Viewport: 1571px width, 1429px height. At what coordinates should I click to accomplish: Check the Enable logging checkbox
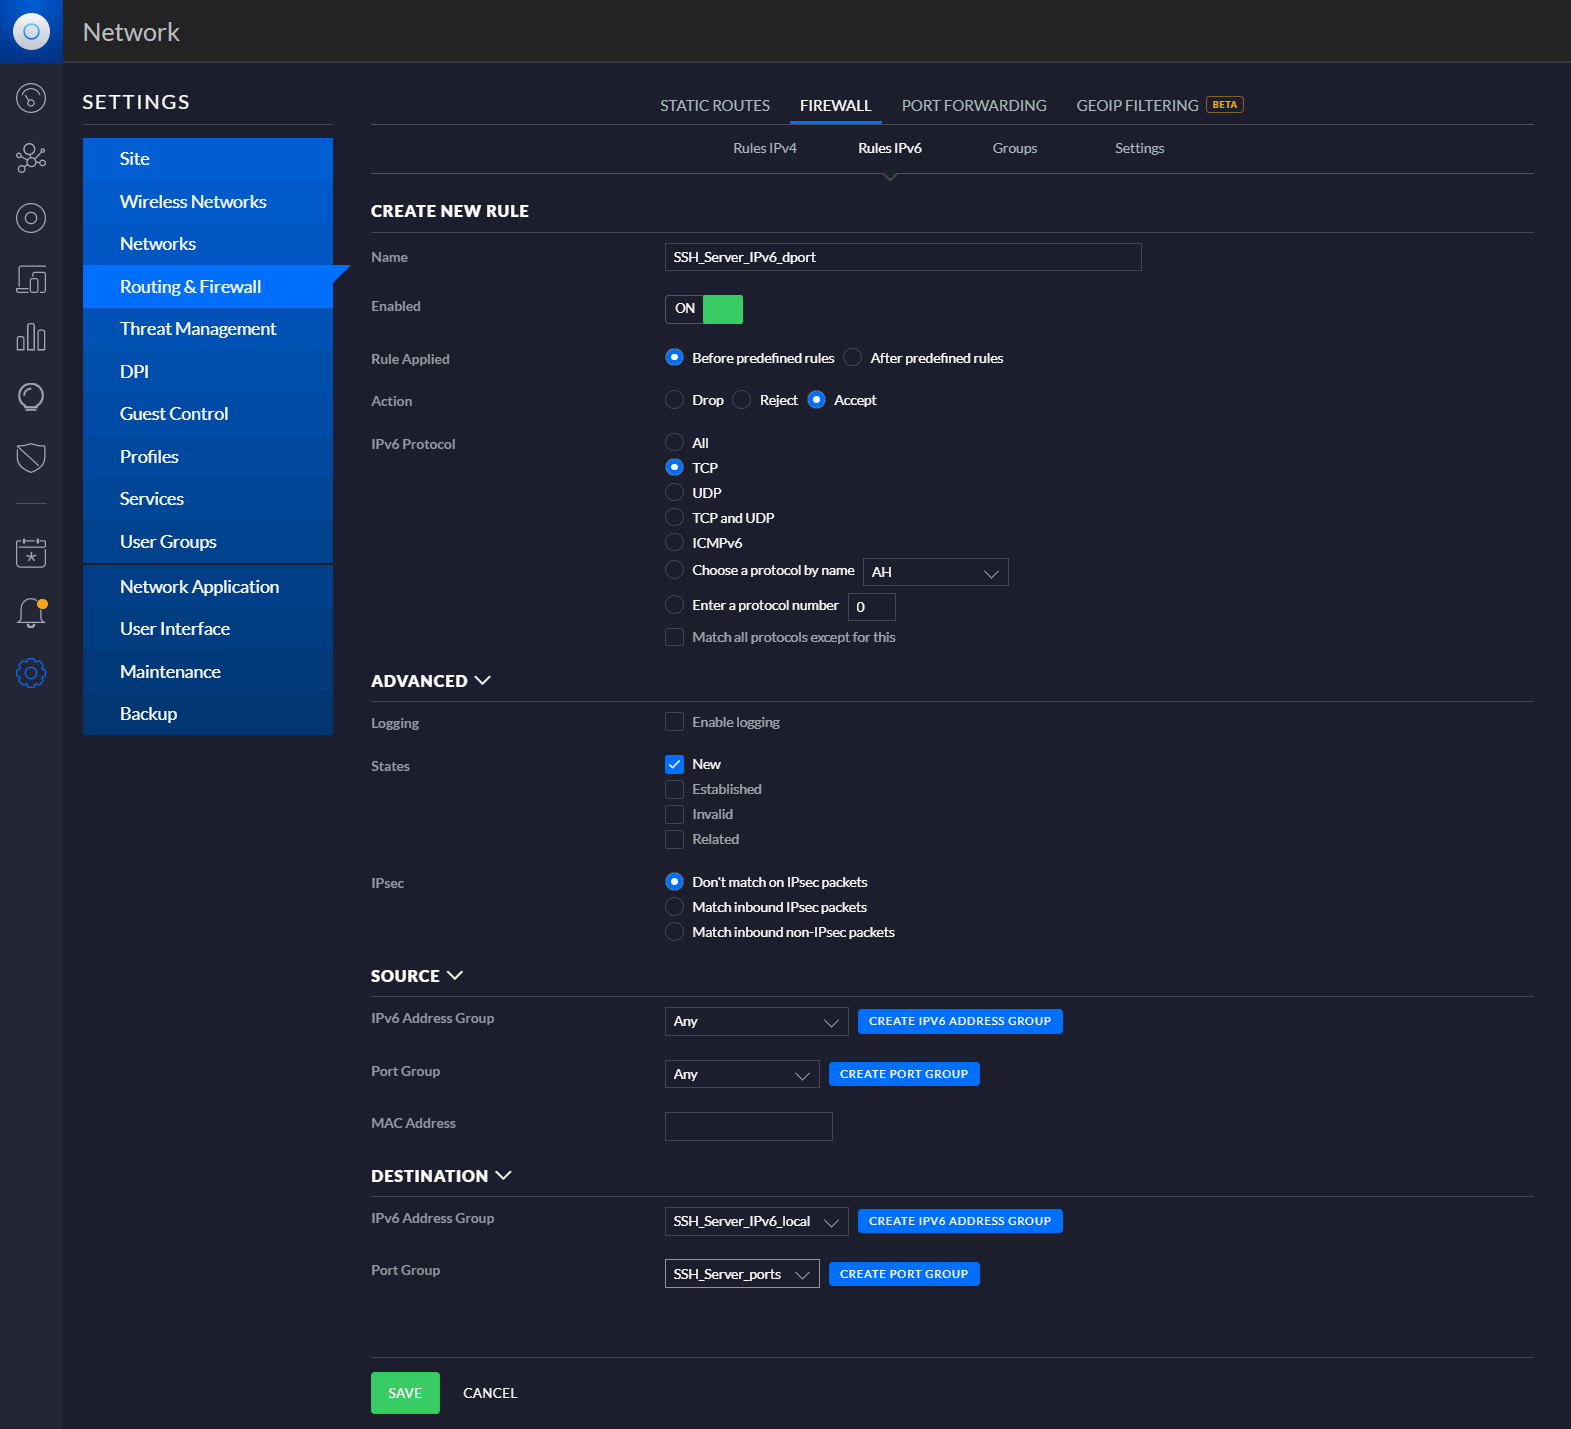(x=675, y=722)
